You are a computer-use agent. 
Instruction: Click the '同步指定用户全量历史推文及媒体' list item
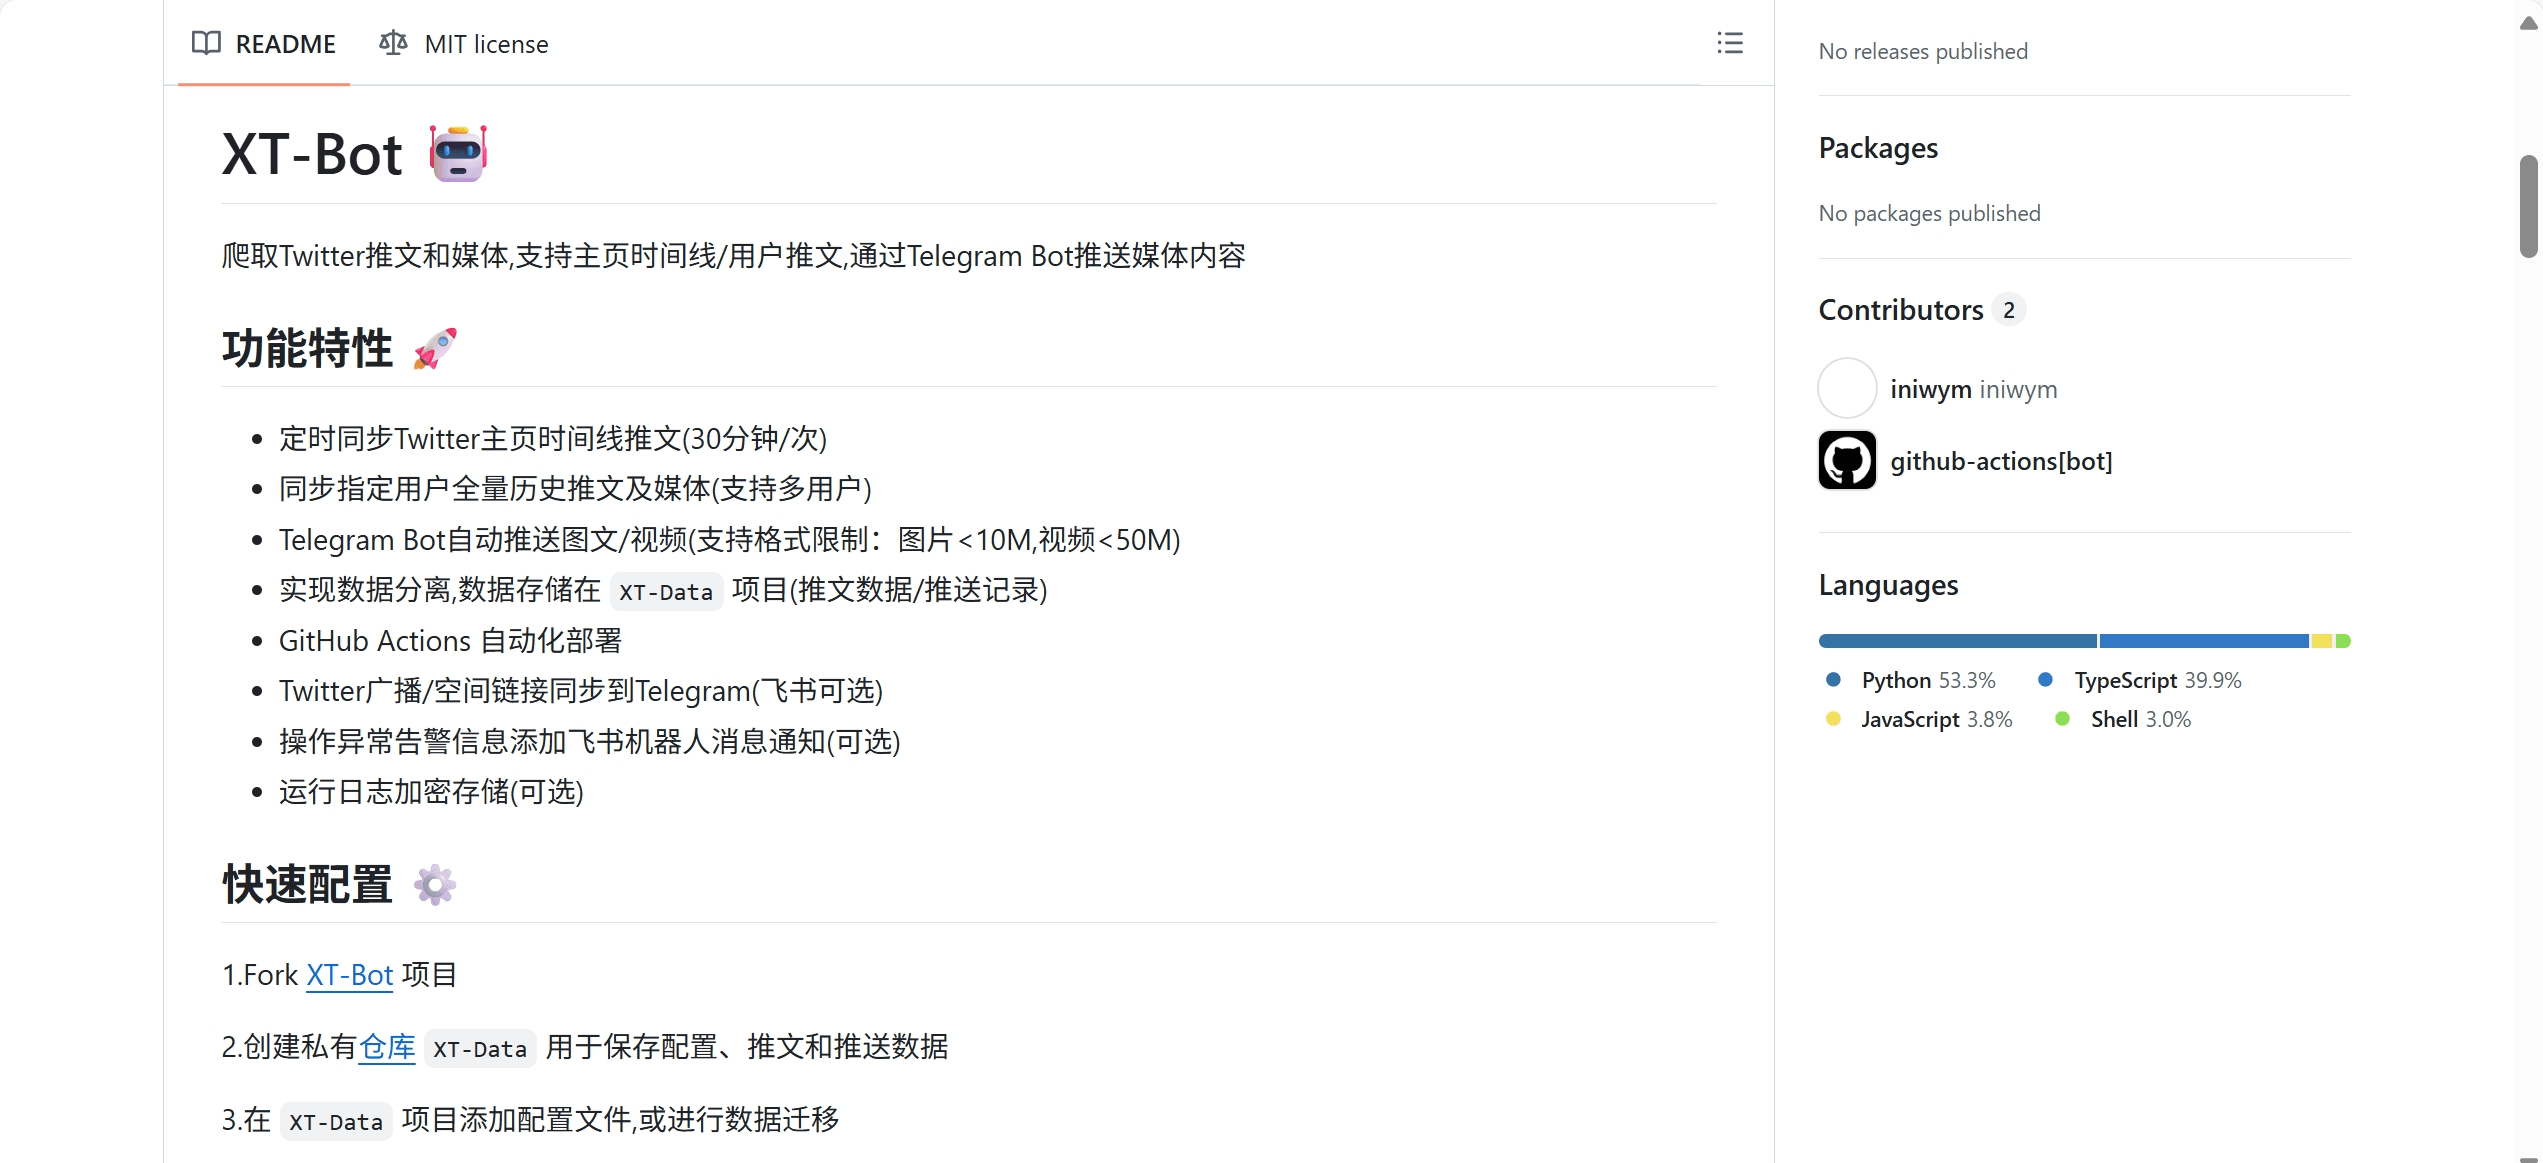click(575, 489)
